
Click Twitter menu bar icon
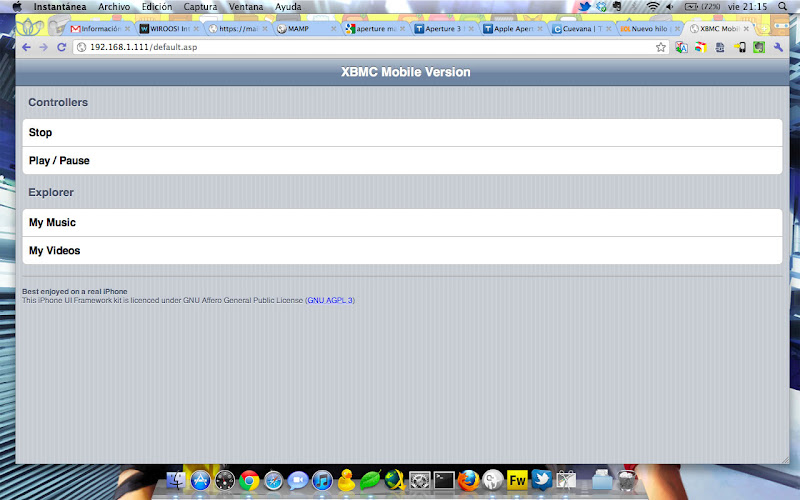pos(584,7)
